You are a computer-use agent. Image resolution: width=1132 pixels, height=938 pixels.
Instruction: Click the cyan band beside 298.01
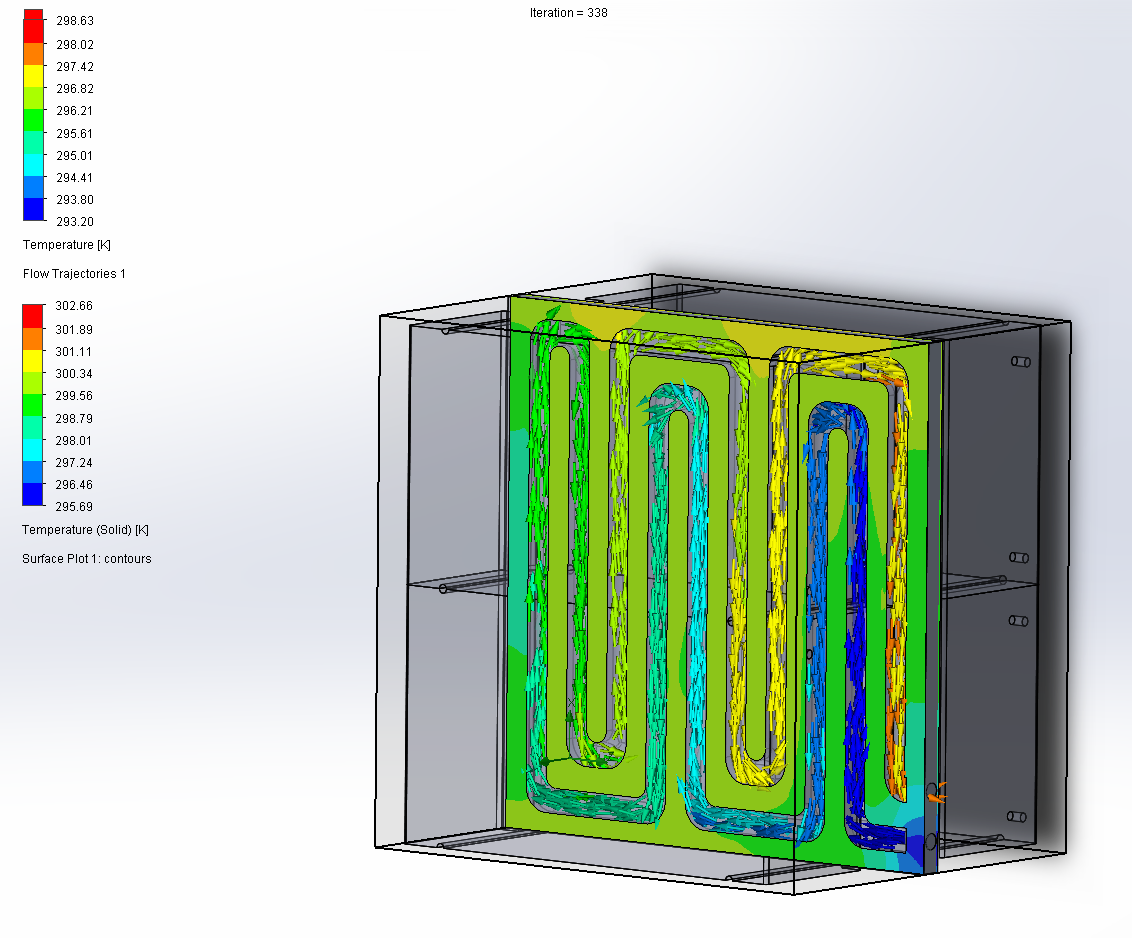(x=33, y=450)
